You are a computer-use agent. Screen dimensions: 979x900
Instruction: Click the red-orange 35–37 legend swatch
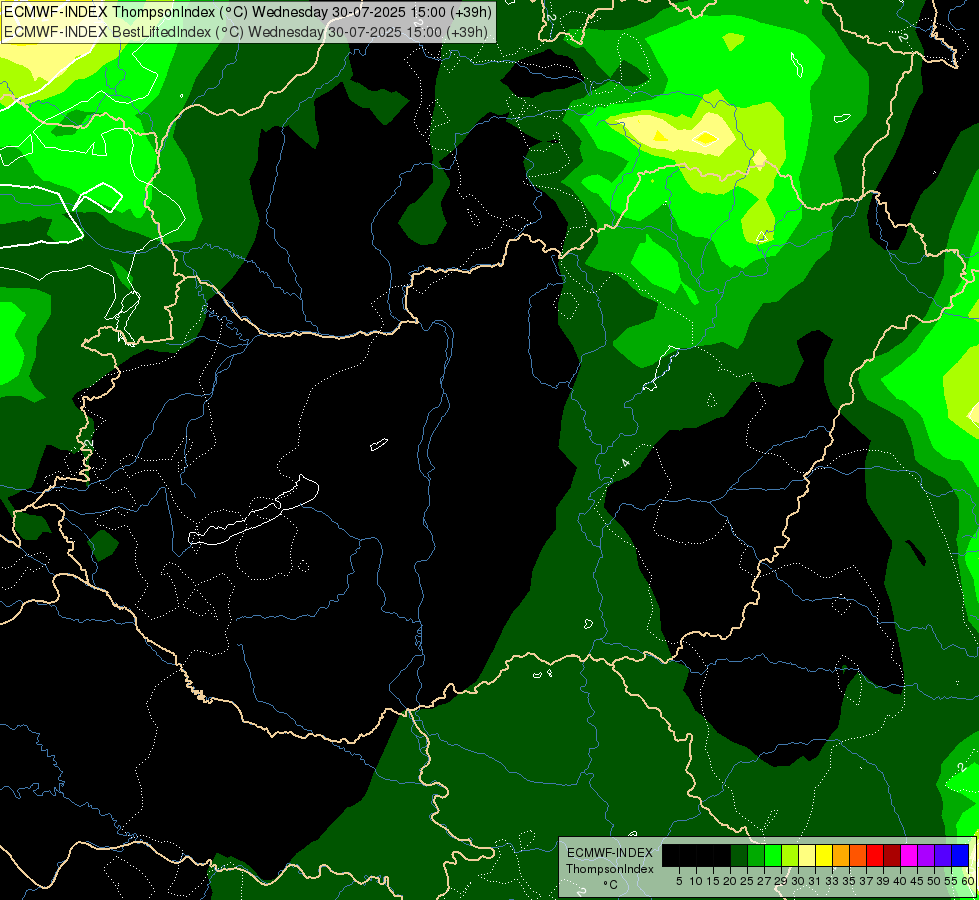pyautogui.click(x=858, y=855)
